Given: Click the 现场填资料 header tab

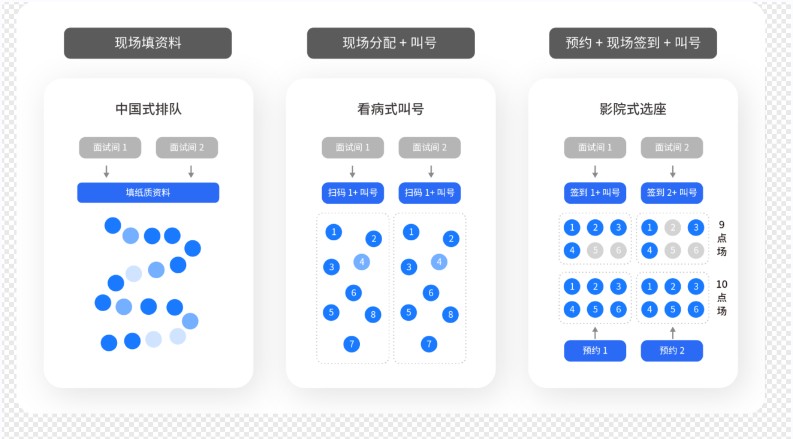Looking at the screenshot, I should click(x=148, y=43).
